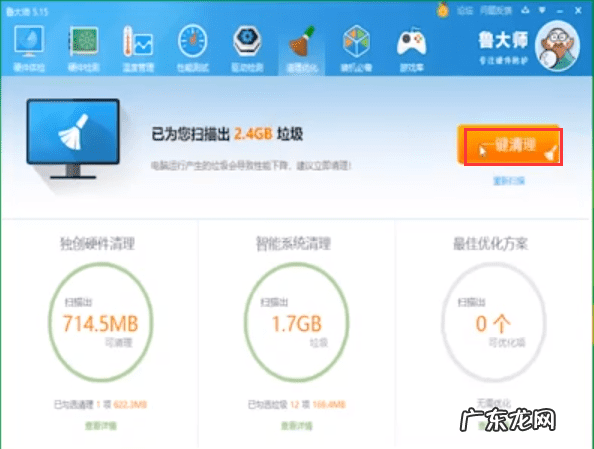Screen dimensions: 594x449
Task: Click the 1.7GB system cleanup circle
Action: pos(297,322)
